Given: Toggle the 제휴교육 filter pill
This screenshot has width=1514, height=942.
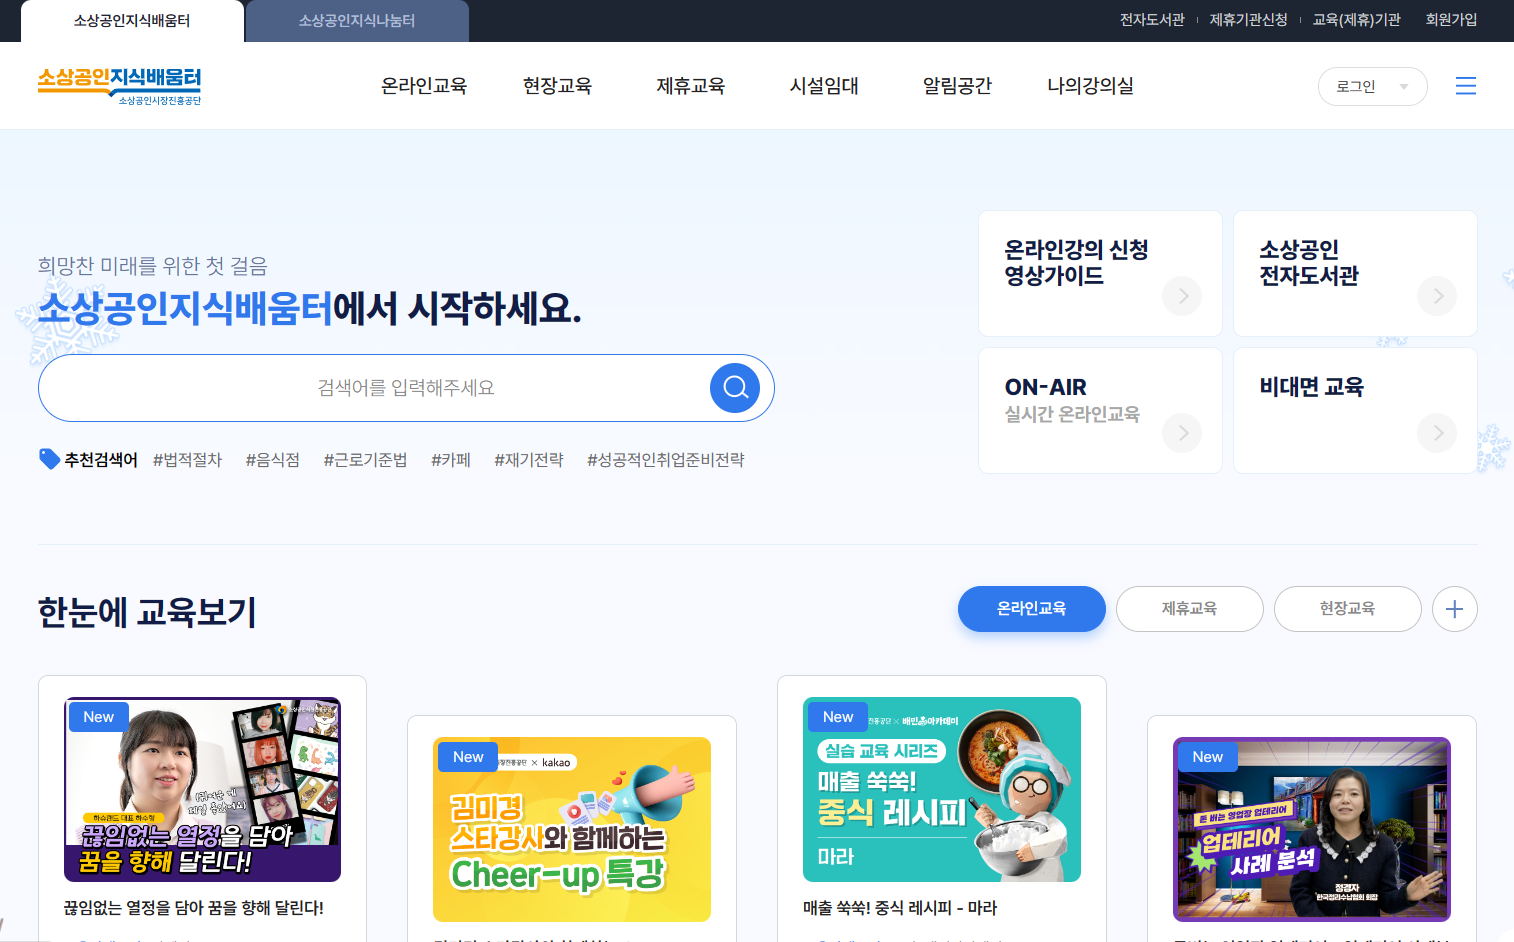Looking at the screenshot, I should pos(1189,608).
